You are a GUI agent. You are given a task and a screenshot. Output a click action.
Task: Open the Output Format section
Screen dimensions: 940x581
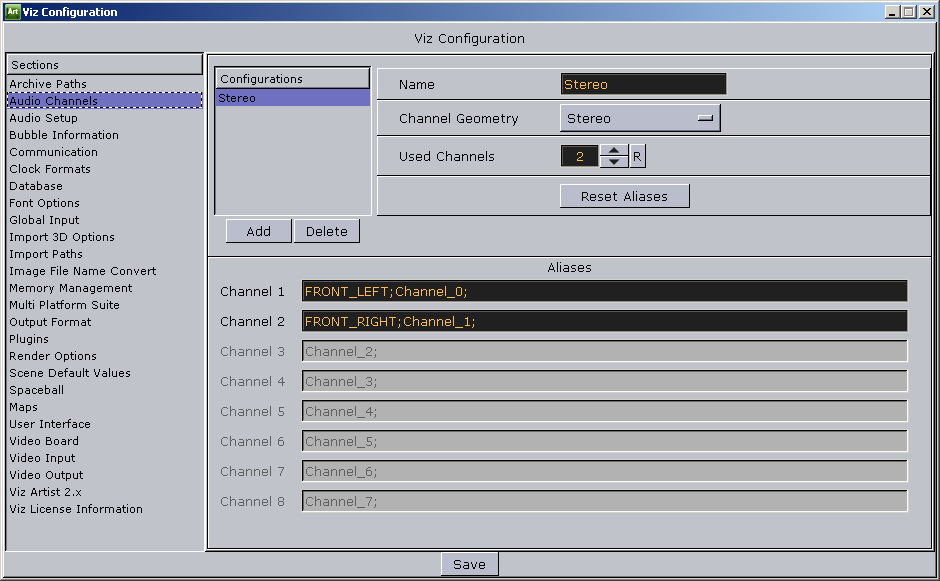(49, 321)
